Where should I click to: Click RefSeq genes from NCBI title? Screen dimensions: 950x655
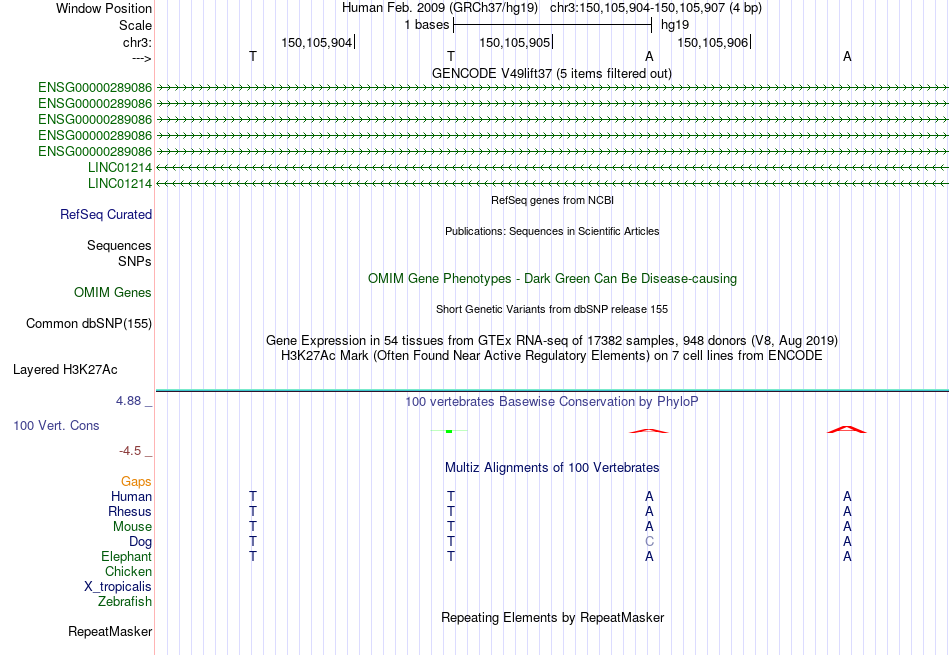click(553, 200)
